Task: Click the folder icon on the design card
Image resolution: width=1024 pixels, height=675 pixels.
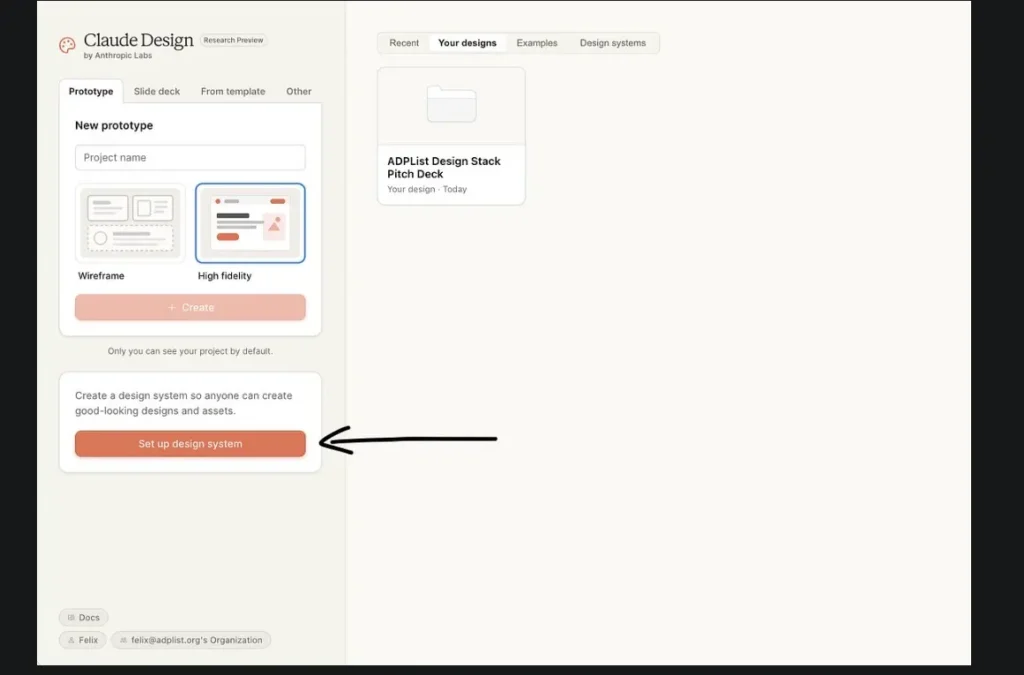Action: pos(451,105)
